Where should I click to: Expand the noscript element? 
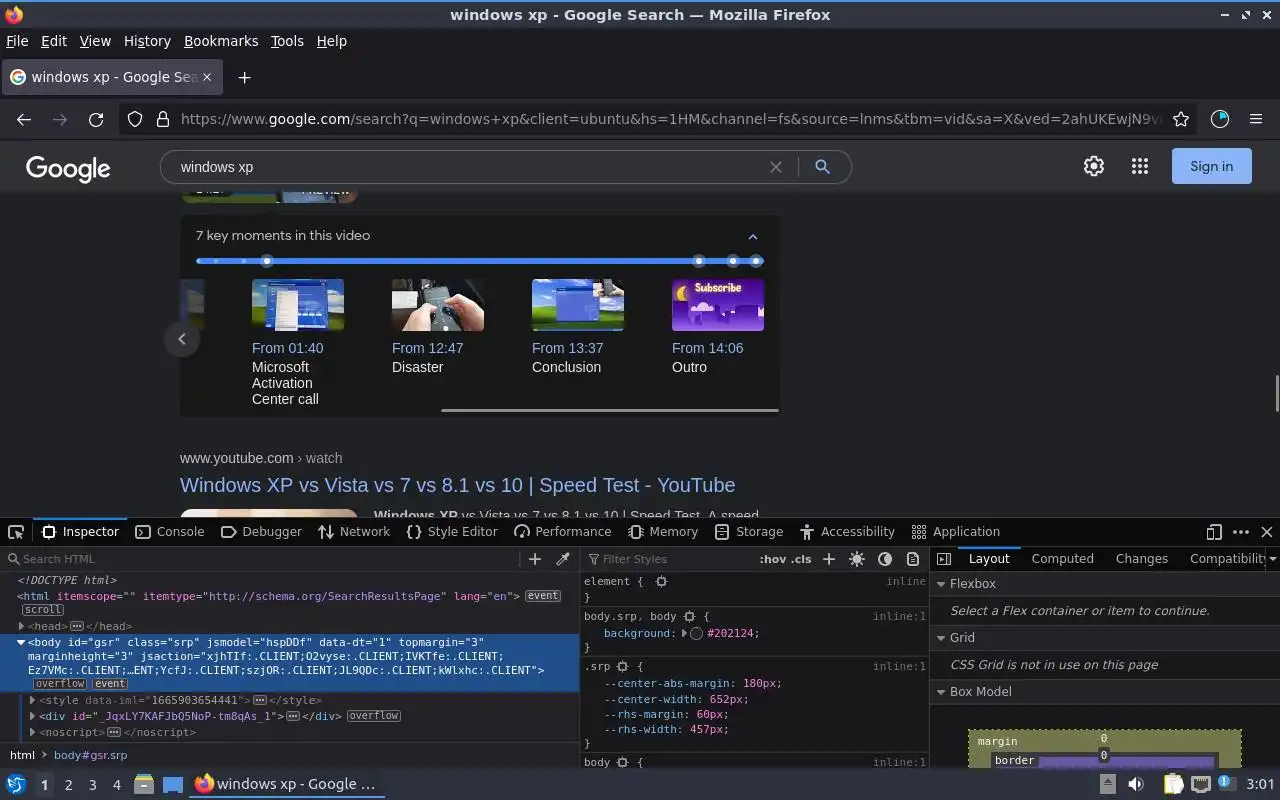pyautogui.click(x=33, y=732)
